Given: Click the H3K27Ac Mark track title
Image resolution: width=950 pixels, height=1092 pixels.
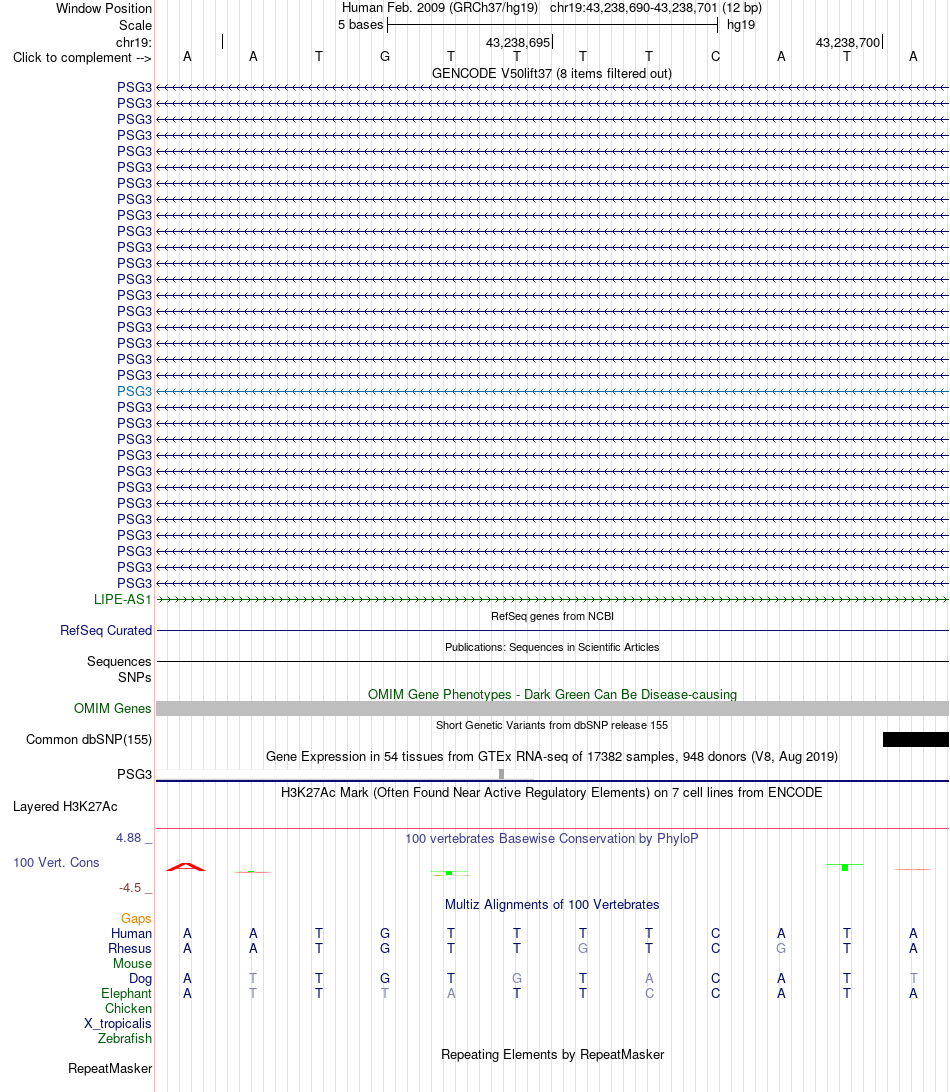Looking at the screenshot, I should [552, 793].
